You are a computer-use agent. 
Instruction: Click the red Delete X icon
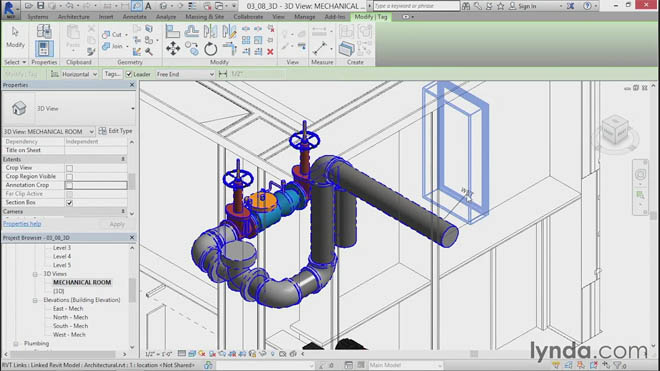270,52
